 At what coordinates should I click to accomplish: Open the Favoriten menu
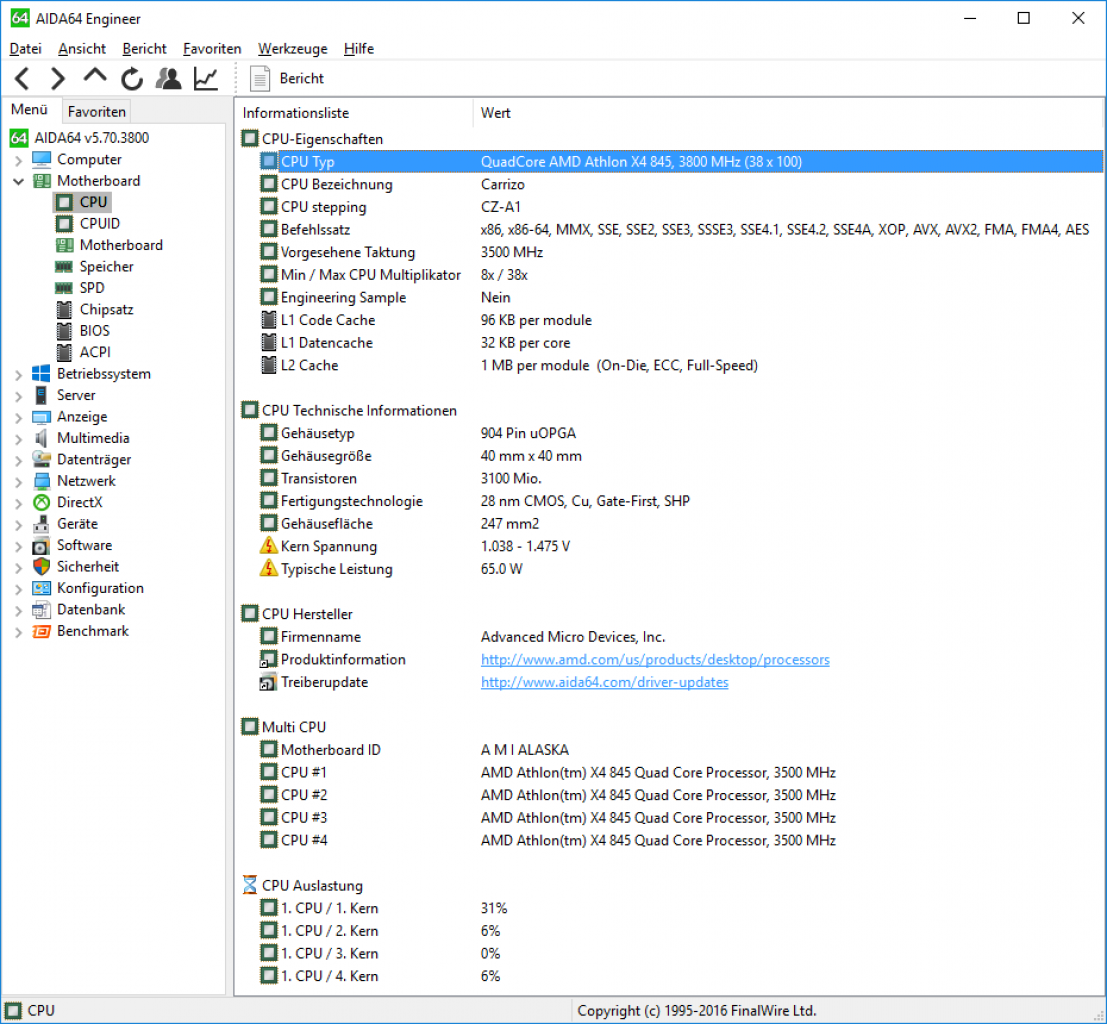click(212, 49)
